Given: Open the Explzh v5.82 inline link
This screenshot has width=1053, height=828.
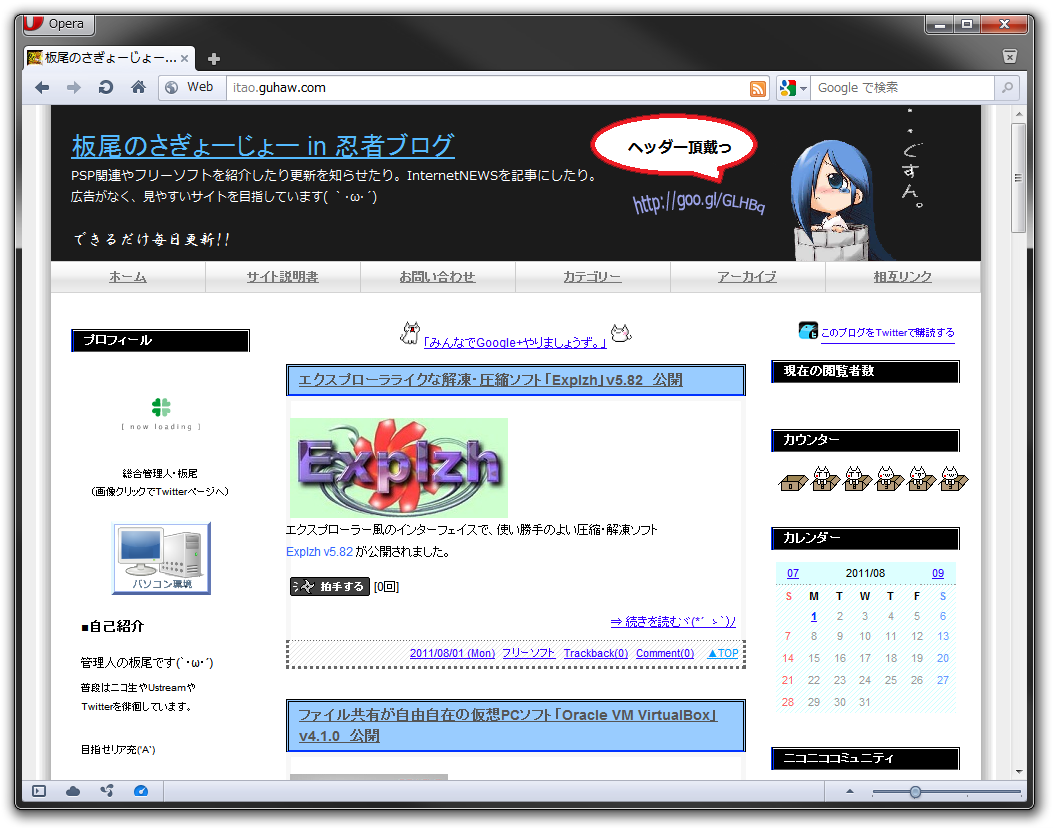Looking at the screenshot, I should click(x=319, y=551).
